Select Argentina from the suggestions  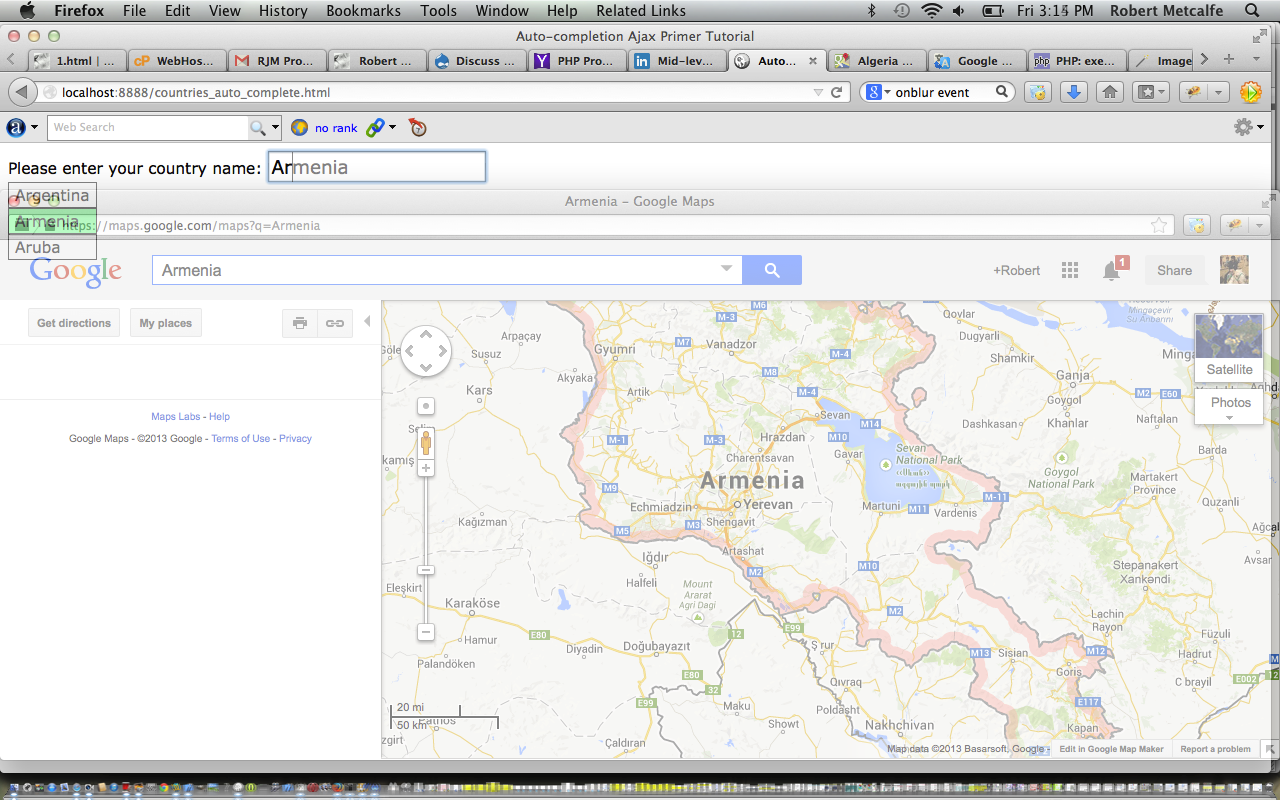tap(52, 195)
